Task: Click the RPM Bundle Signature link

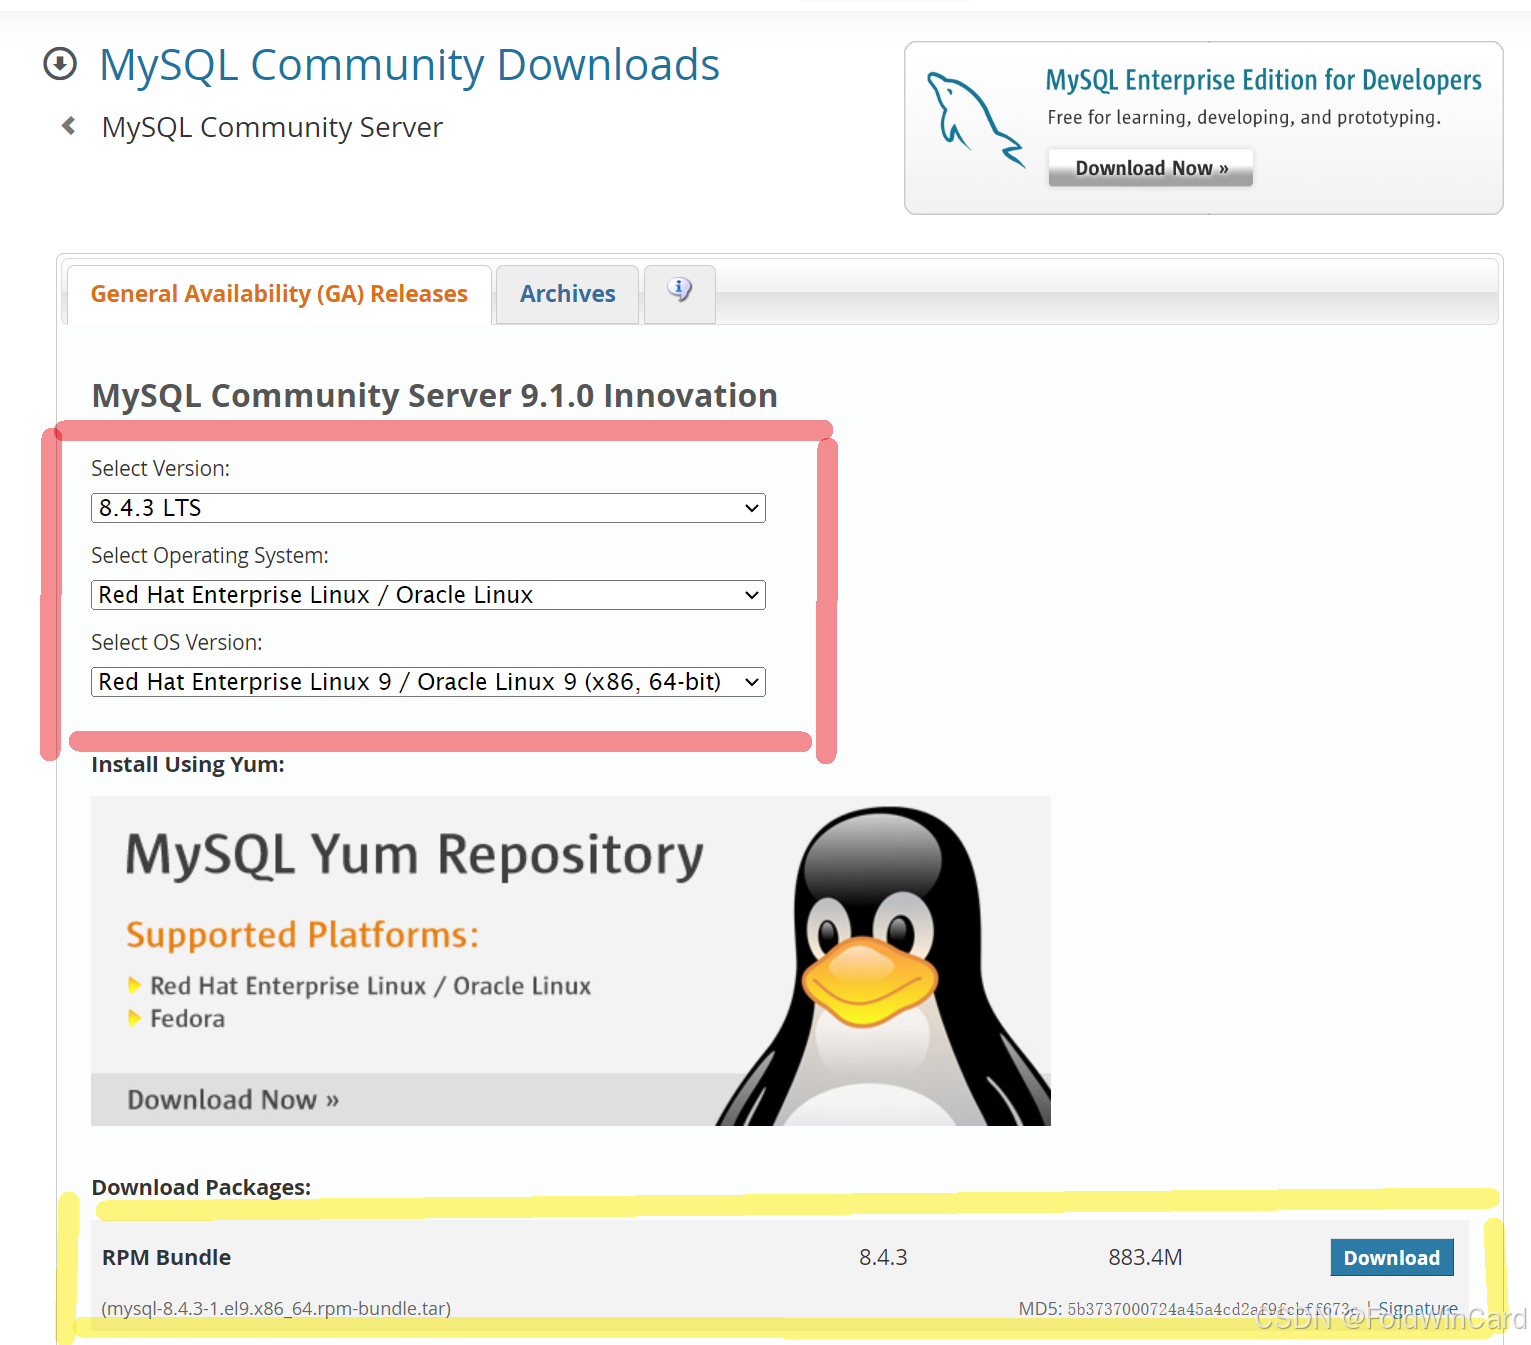Action: click(x=1417, y=1308)
